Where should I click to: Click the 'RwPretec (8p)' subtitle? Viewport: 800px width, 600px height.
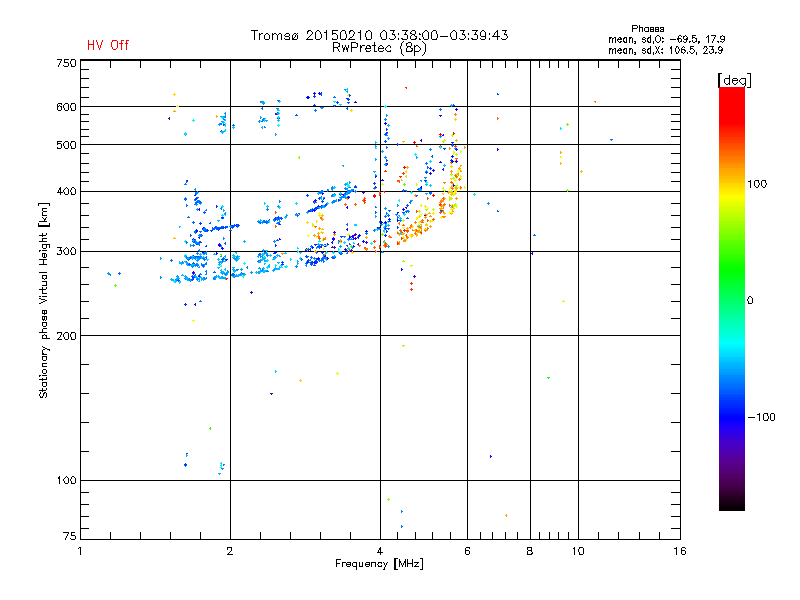[379, 48]
